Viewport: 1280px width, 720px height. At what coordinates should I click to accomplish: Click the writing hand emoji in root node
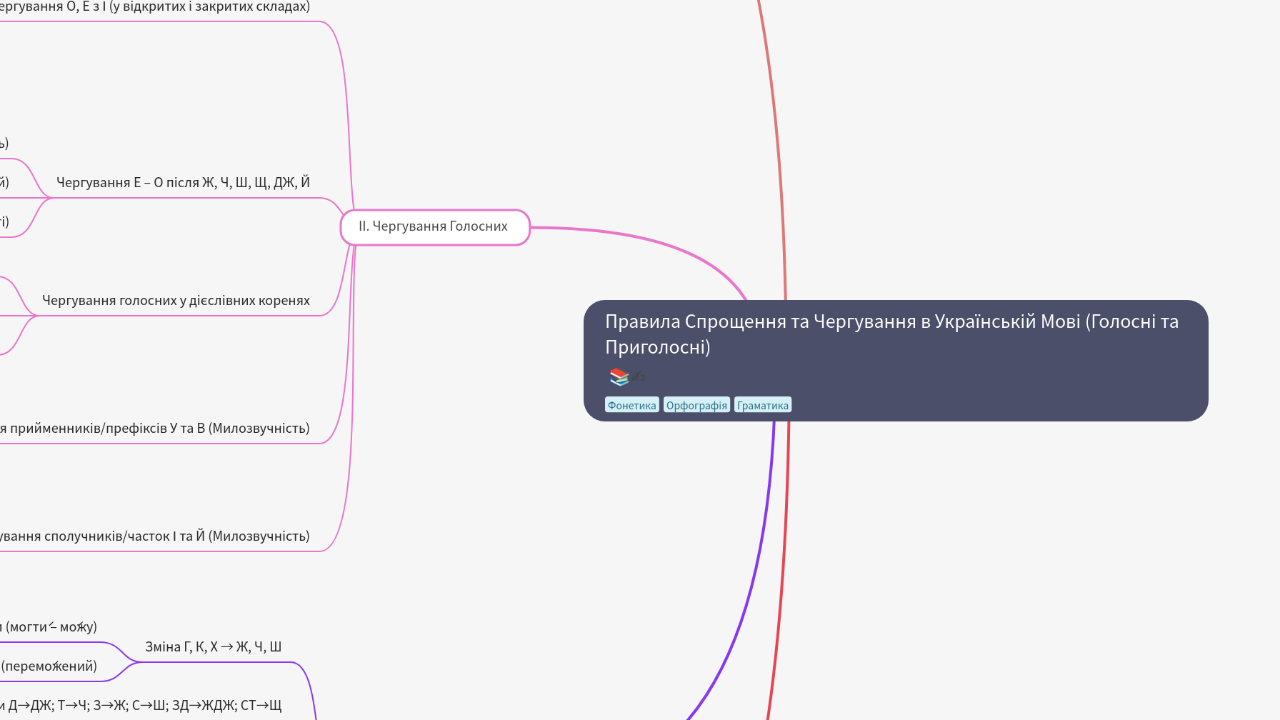638,377
